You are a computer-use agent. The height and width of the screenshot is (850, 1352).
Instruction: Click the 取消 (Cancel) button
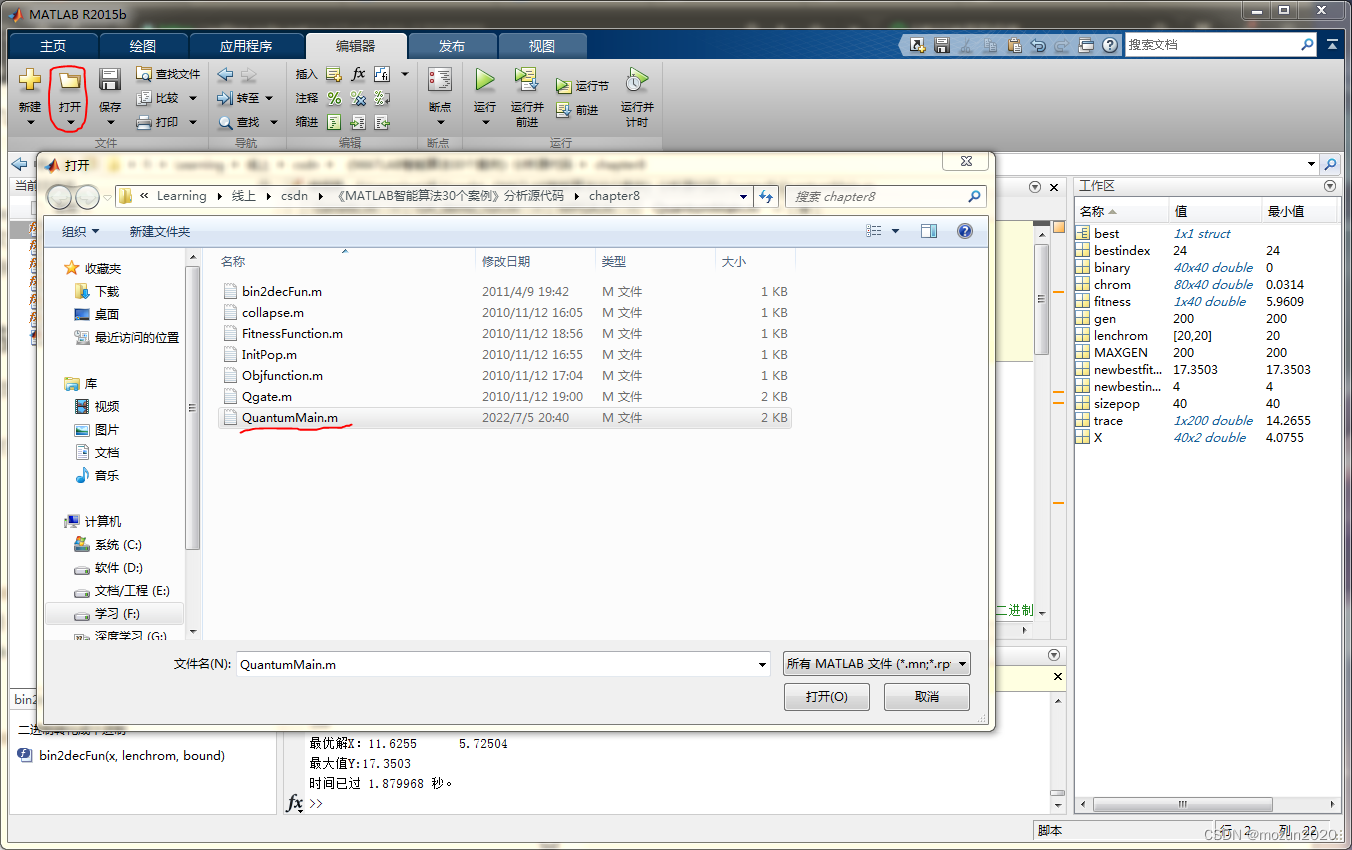pyautogui.click(x=927, y=697)
